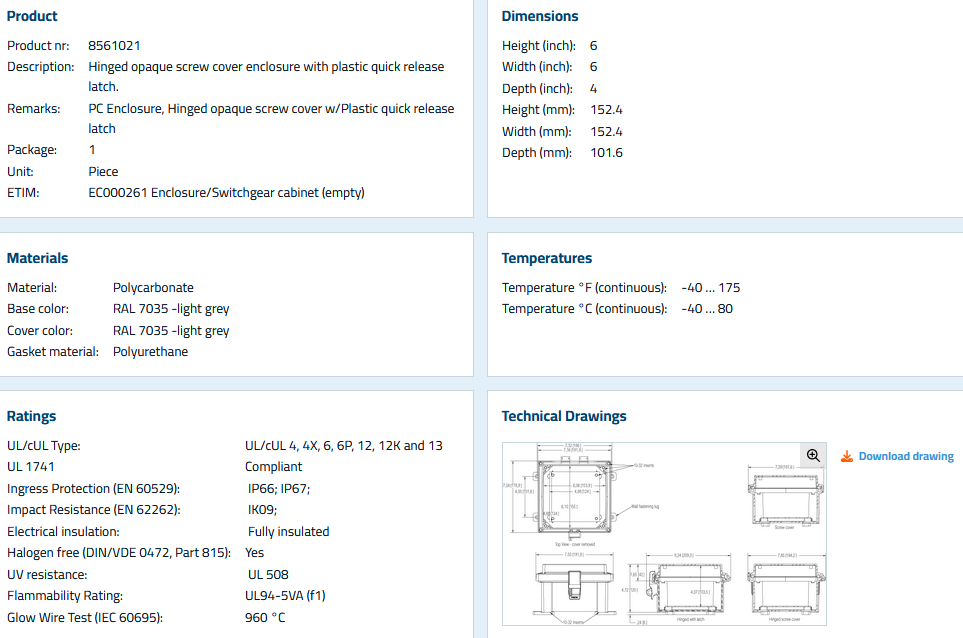Screen dimensions: 963x638
Task: Select the IP66; IP67 ingress protection value
Action: click(279, 489)
